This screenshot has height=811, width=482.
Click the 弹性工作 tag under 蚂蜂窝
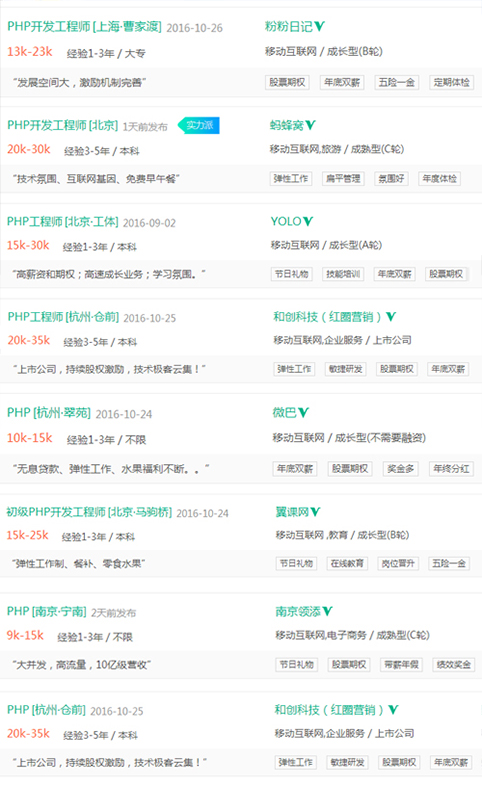click(291, 178)
